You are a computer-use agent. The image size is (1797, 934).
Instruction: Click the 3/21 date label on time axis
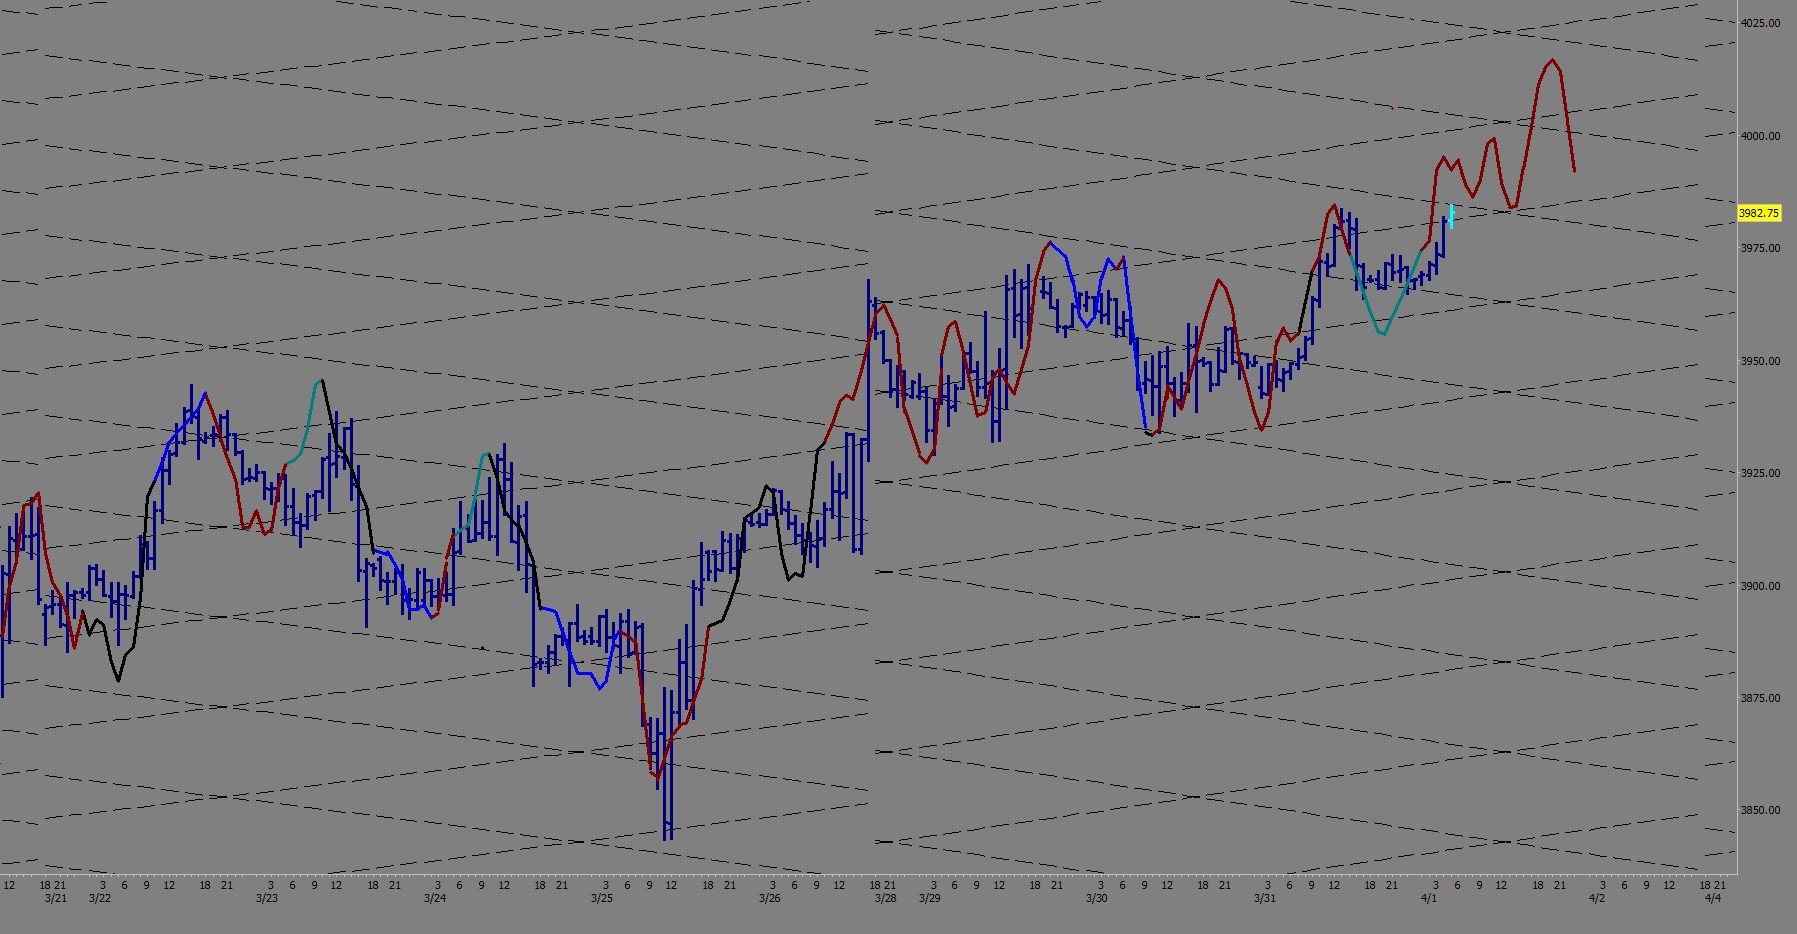(55, 898)
